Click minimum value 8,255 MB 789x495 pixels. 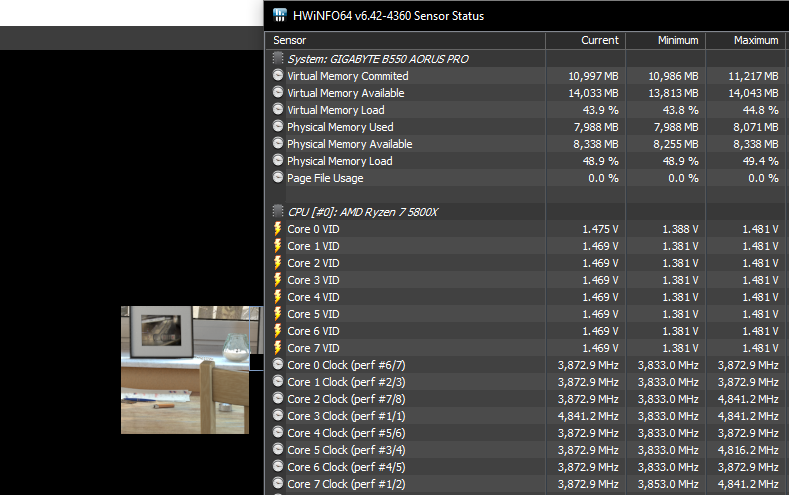[x=676, y=144]
